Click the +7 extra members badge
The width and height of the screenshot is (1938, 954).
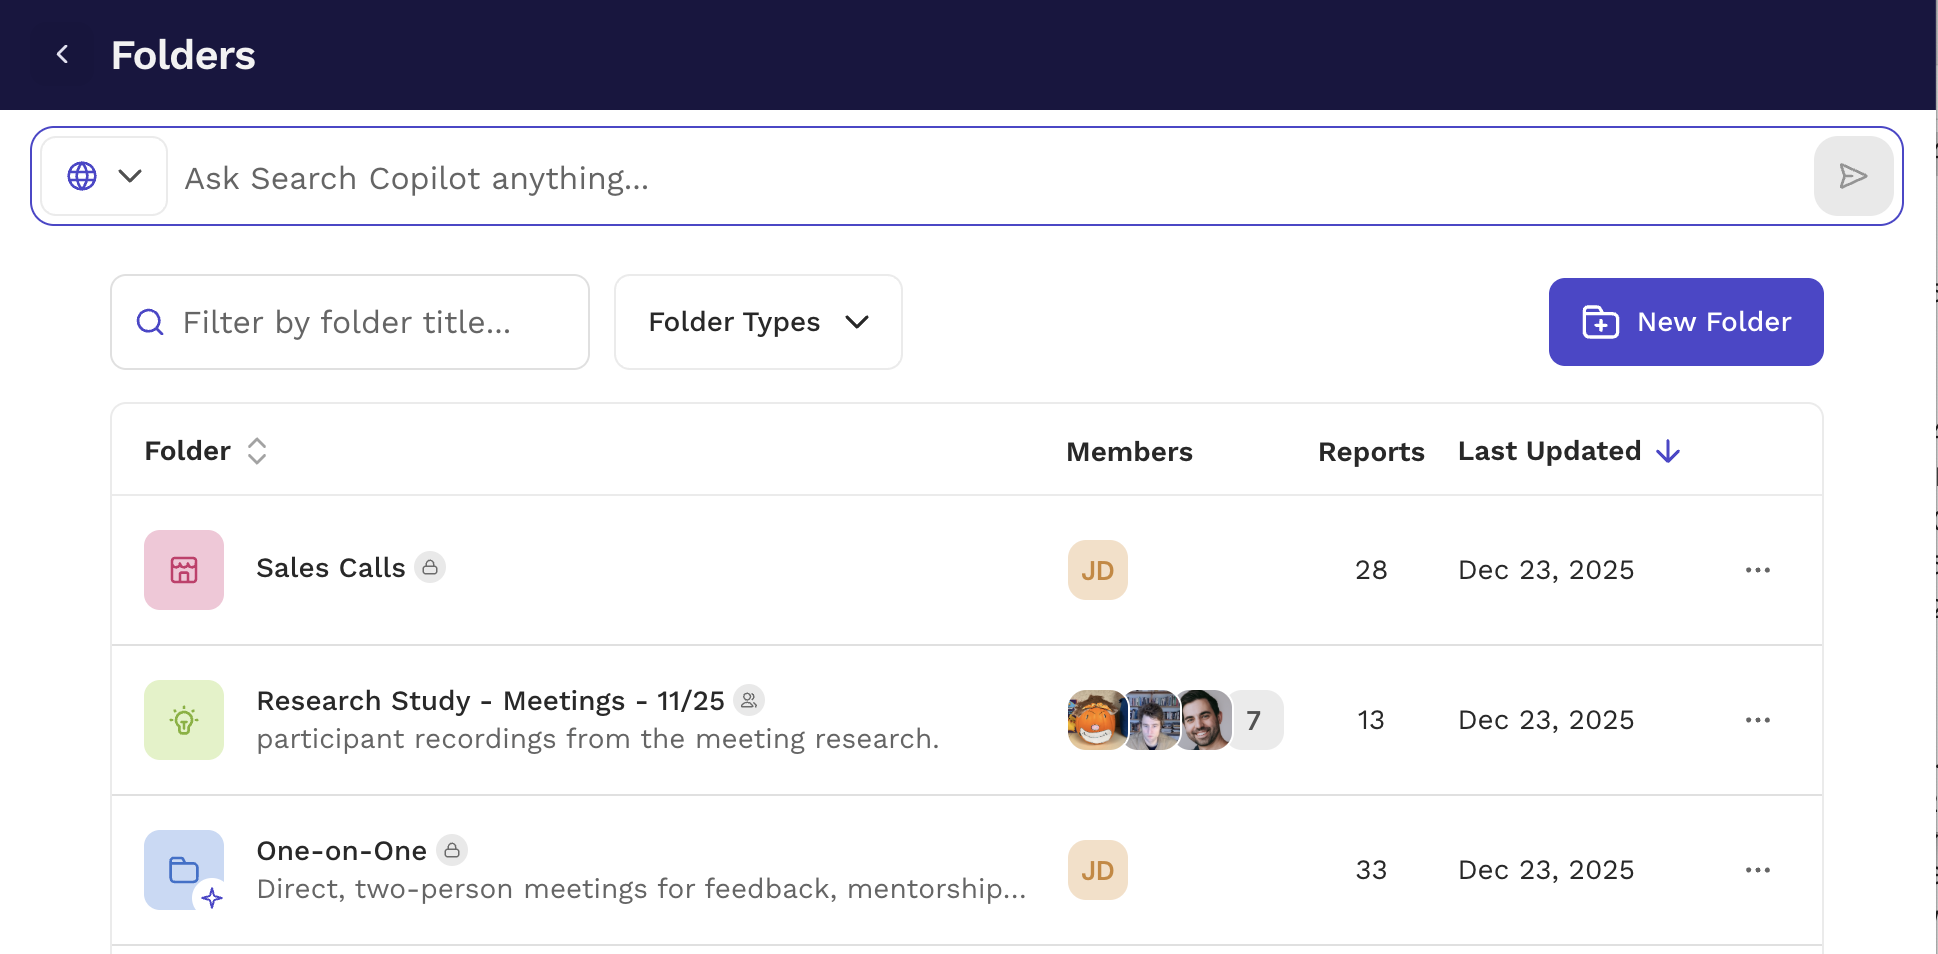pyautogui.click(x=1255, y=720)
